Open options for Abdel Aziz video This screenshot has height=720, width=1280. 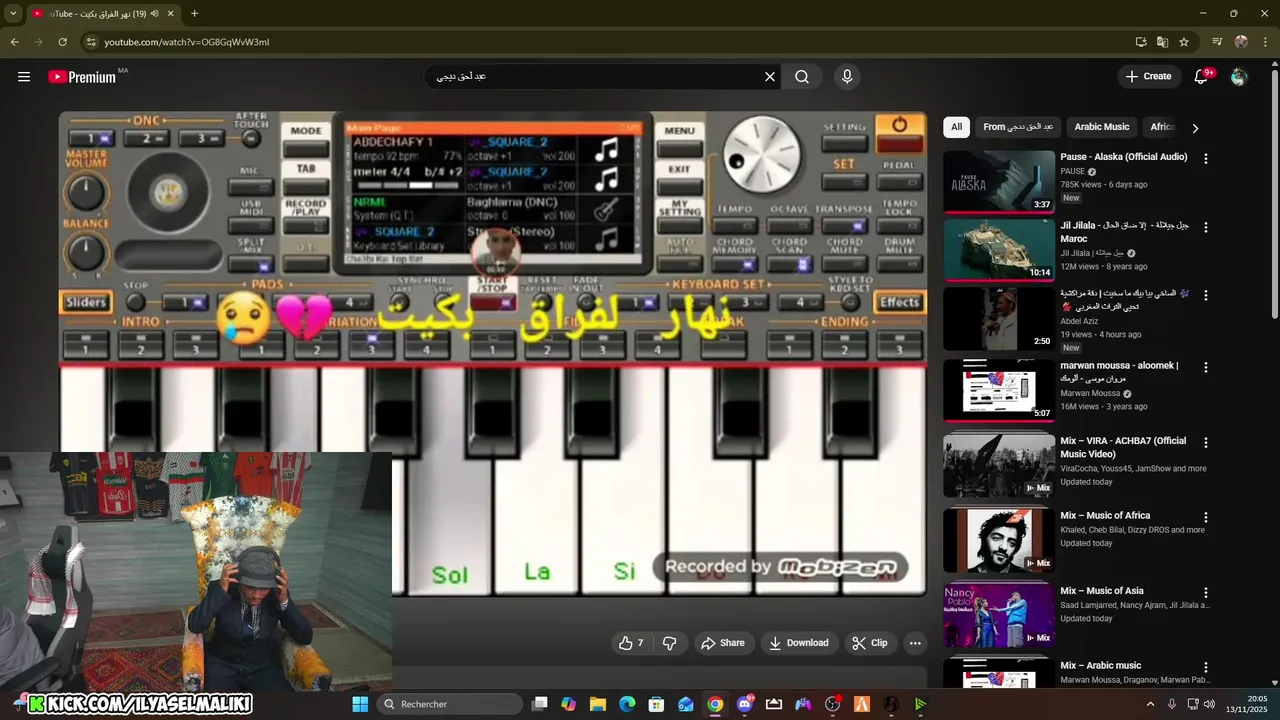[x=1205, y=295]
